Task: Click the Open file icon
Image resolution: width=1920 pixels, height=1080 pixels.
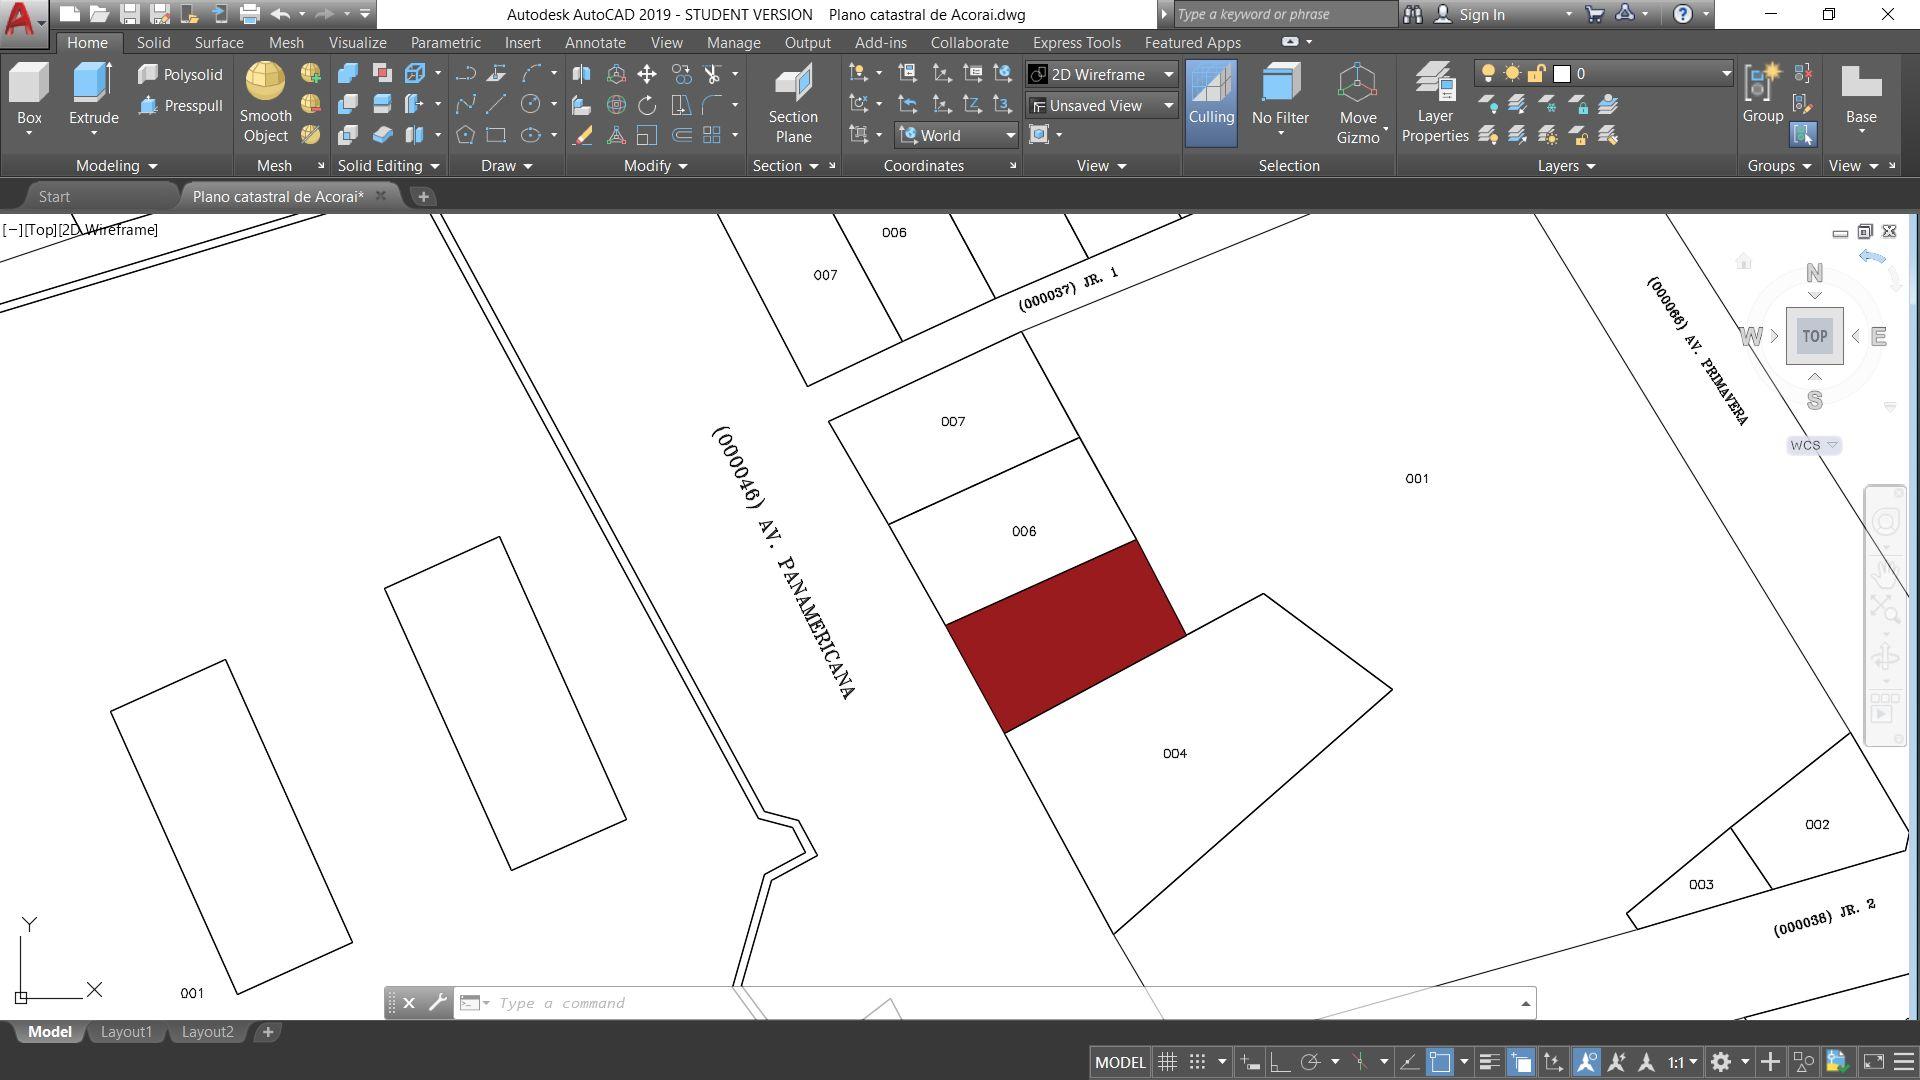Action: (99, 14)
